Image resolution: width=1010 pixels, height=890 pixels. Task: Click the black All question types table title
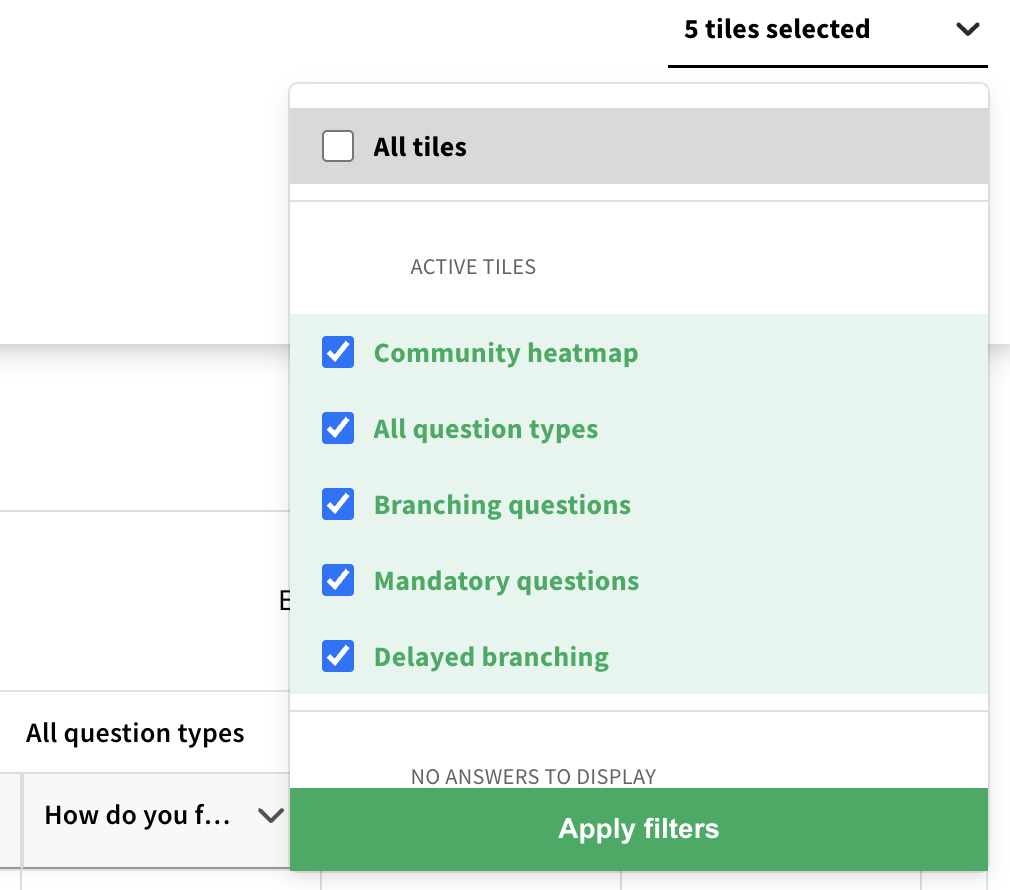(135, 733)
